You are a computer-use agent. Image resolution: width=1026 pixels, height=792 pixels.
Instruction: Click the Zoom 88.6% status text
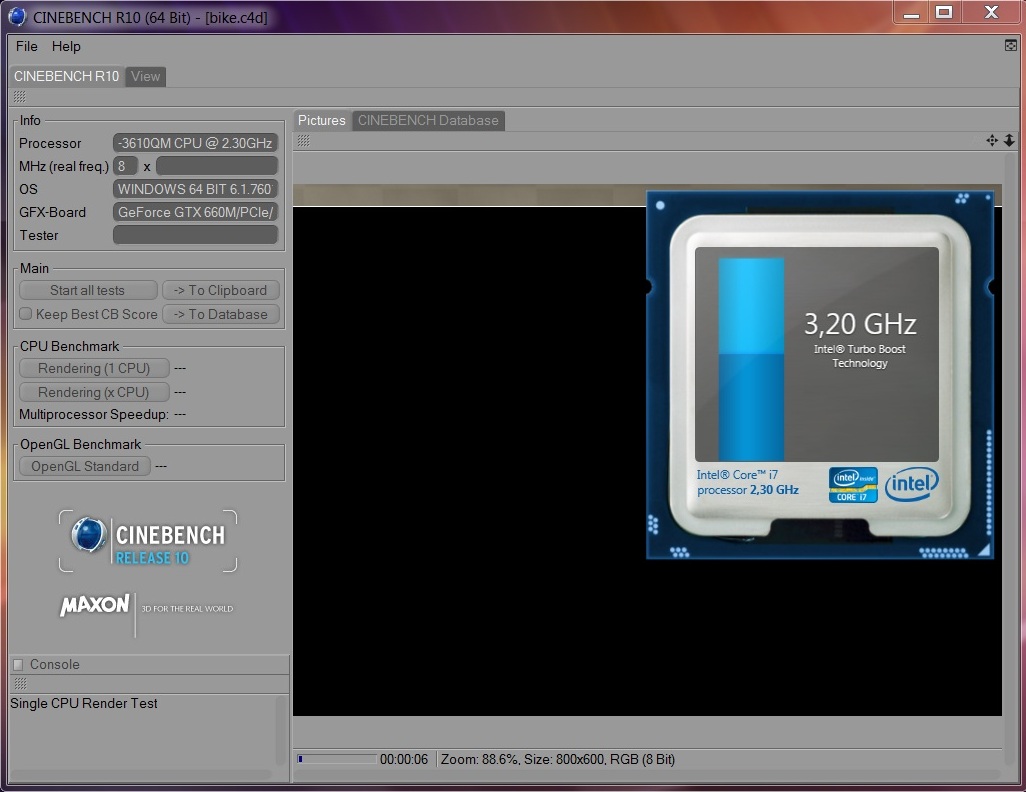pos(479,759)
